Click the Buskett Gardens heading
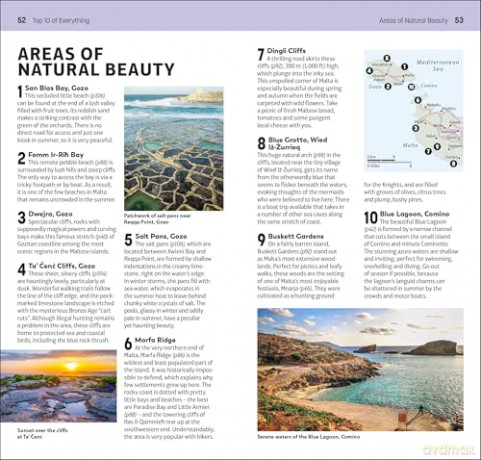The image size is (481, 460). 296,236
